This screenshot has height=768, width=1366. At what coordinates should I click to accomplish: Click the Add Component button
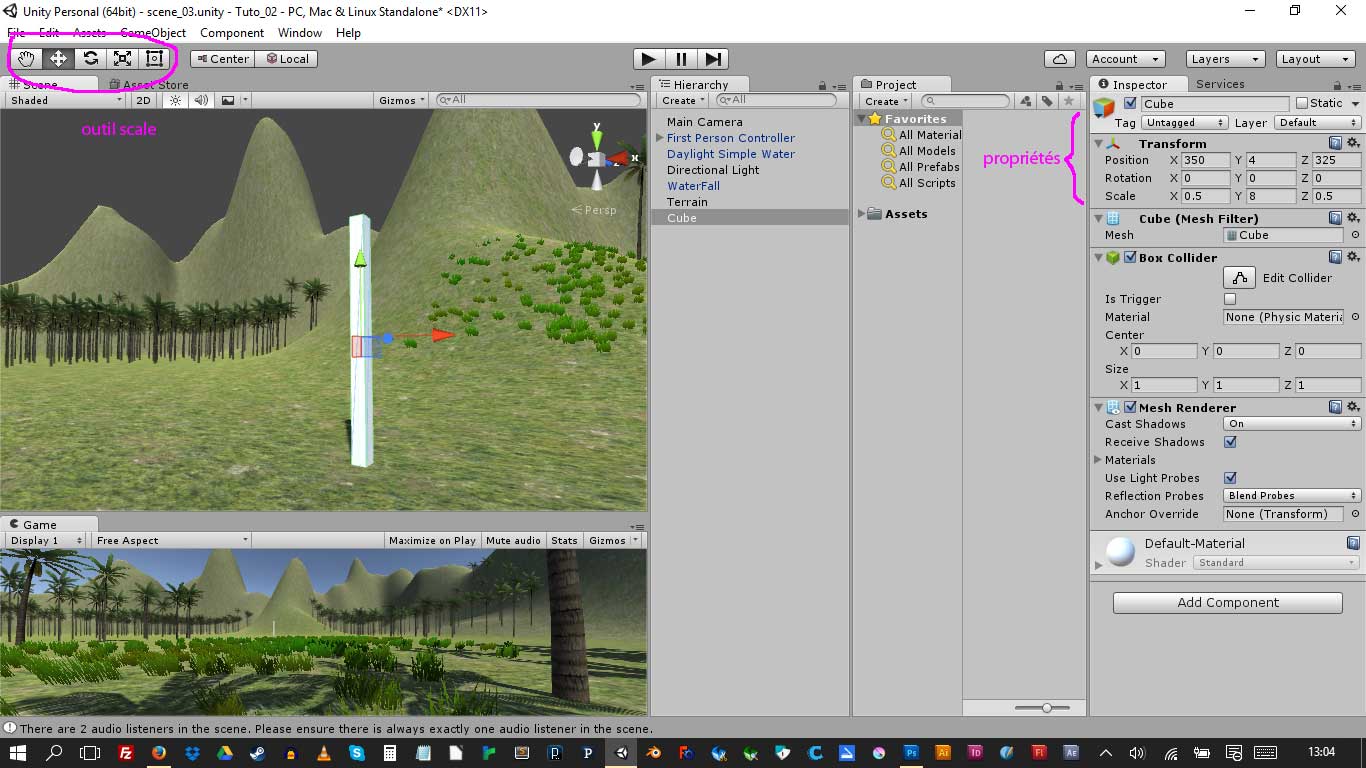1227,603
